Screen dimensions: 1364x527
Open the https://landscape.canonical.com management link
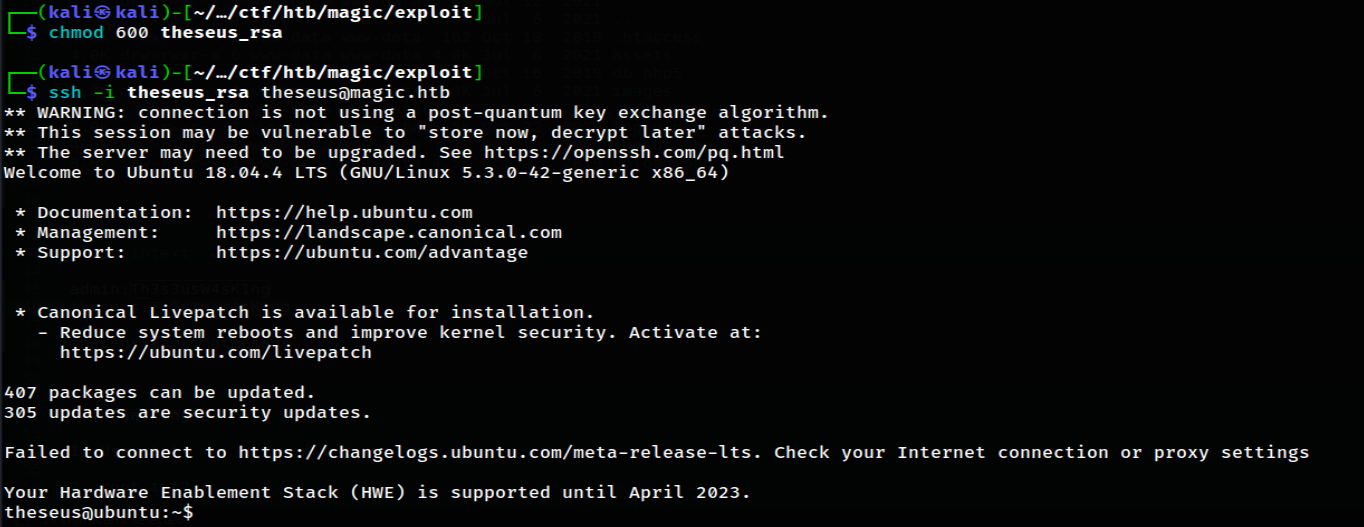click(389, 233)
